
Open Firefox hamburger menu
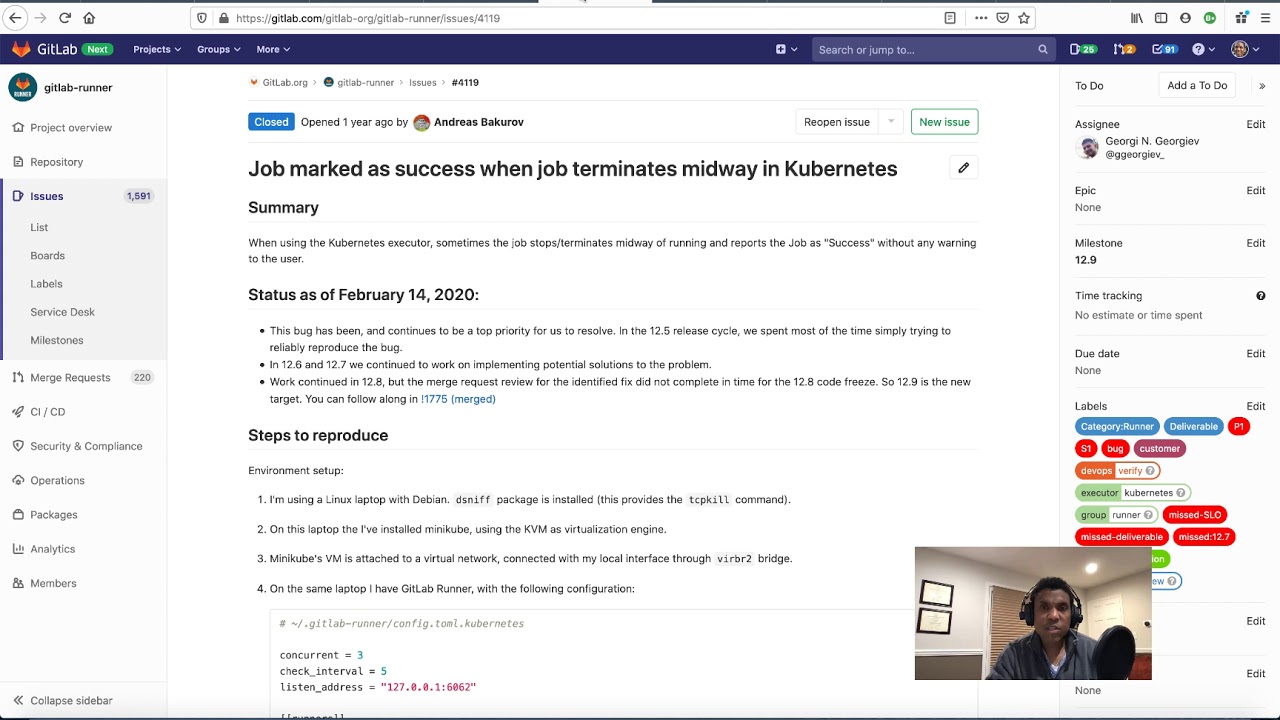coord(1266,18)
